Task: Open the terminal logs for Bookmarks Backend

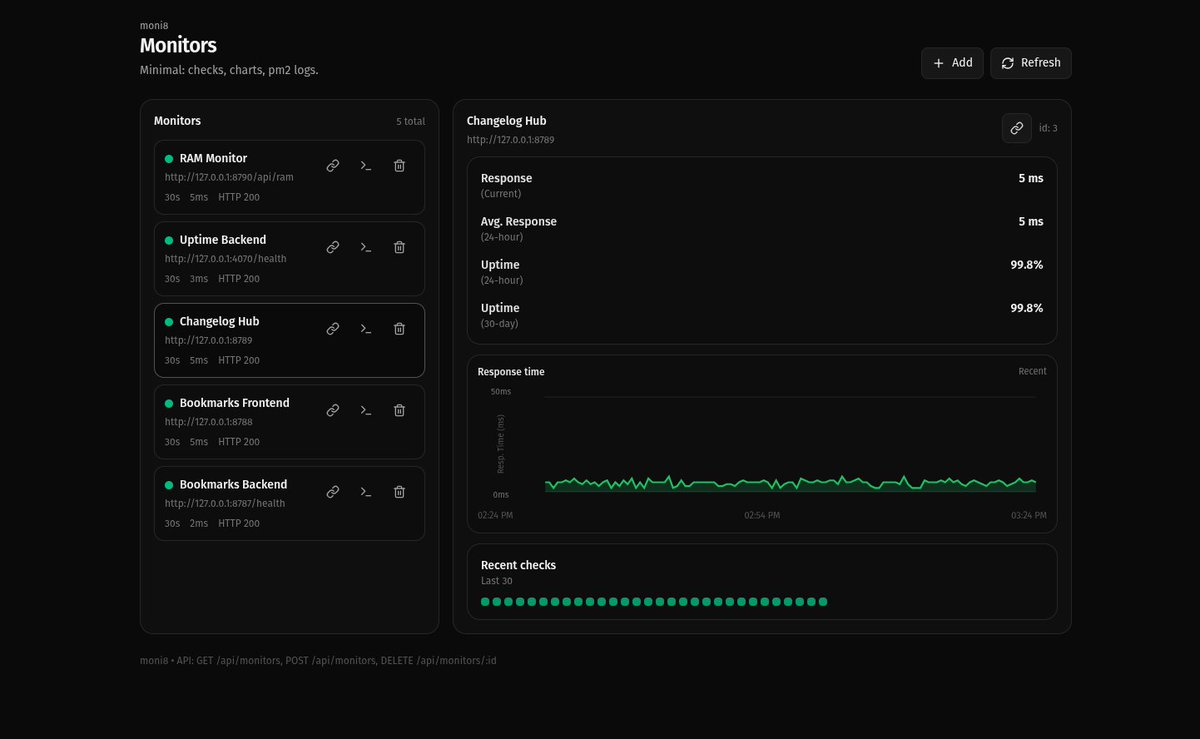Action: pos(365,491)
